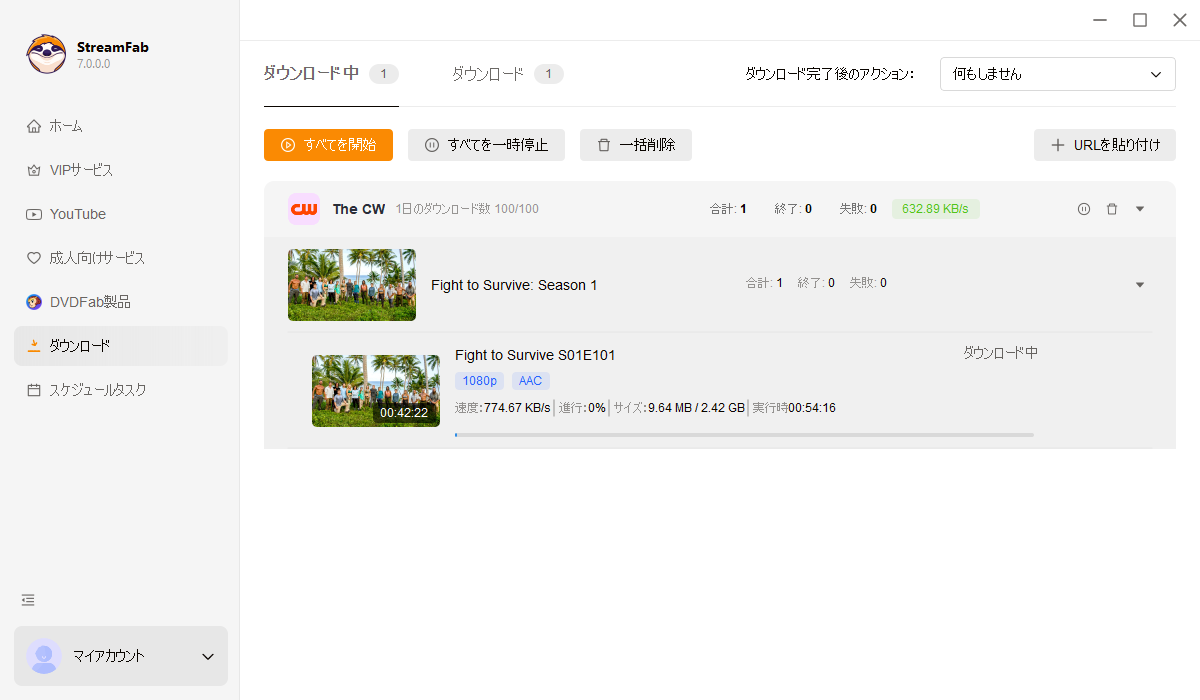The image size is (1200, 700).
Task: Open the DVDFab製品 section
Action: [90, 302]
